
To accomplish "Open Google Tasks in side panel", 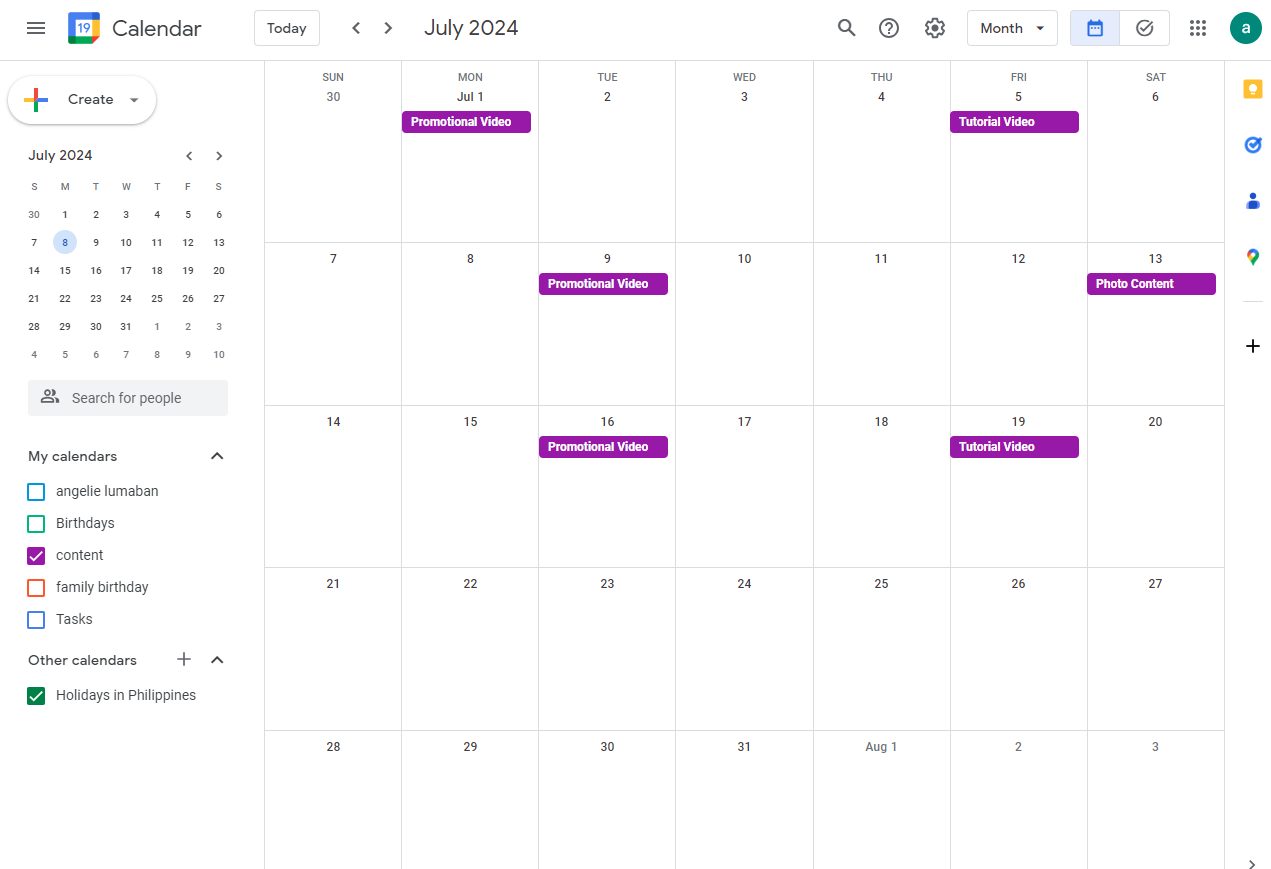I will click(1253, 145).
